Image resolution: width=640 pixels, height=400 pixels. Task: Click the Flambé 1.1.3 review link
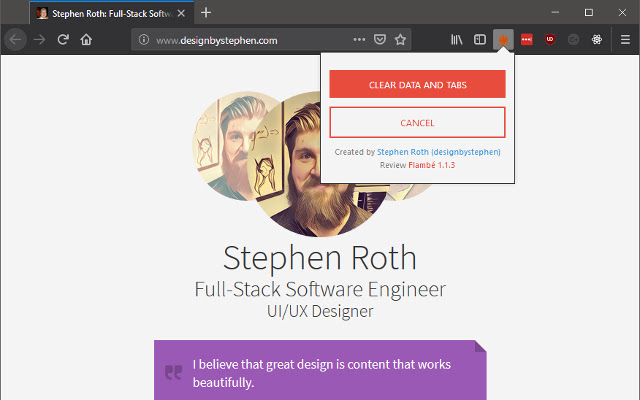431,165
